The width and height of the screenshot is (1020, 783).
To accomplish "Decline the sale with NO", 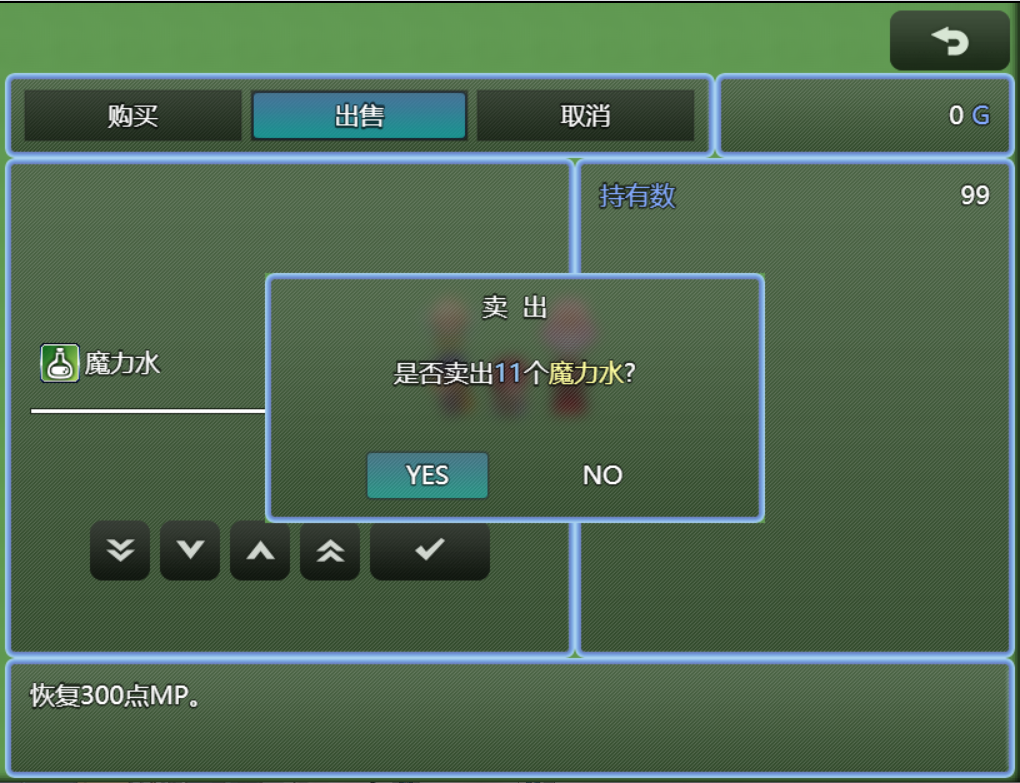I will pos(602,475).
